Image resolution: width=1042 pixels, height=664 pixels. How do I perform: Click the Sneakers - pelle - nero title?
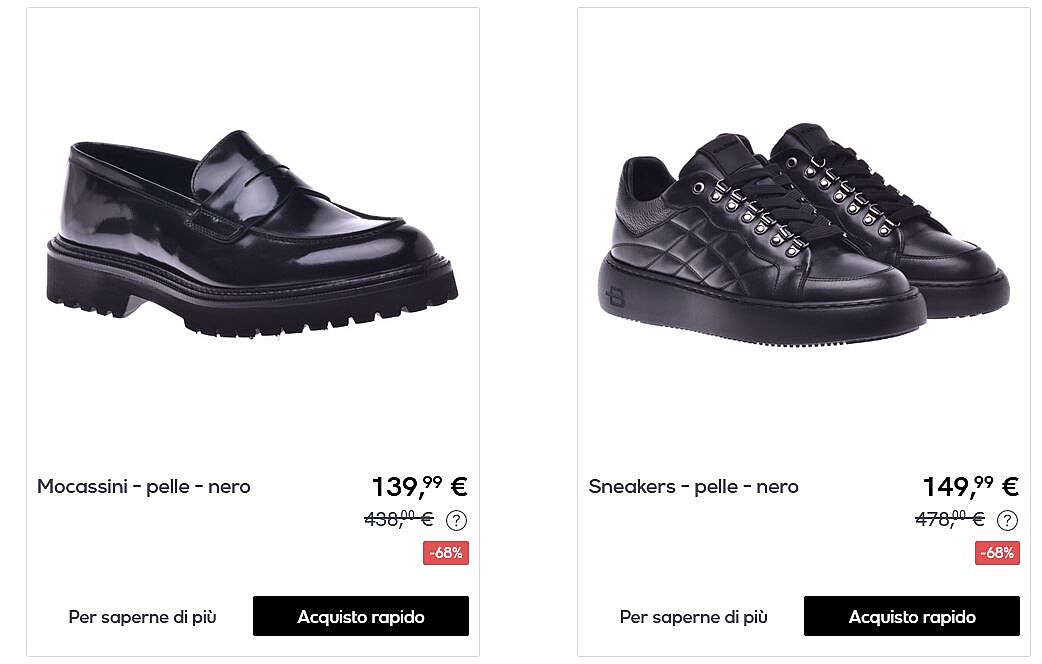pyautogui.click(x=694, y=487)
